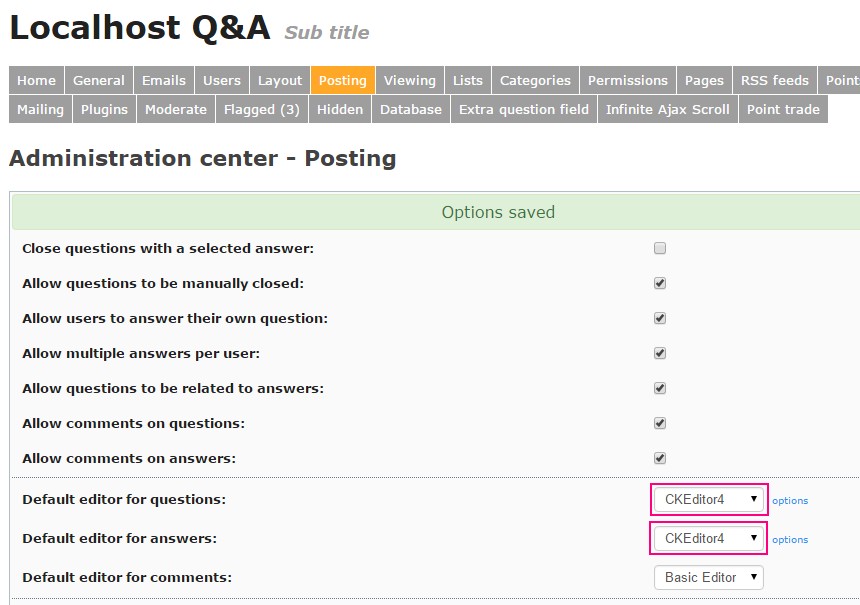Uncheck 'Allow questions to be manually closed'
Image resolution: width=860 pixels, height=605 pixels.
point(660,283)
